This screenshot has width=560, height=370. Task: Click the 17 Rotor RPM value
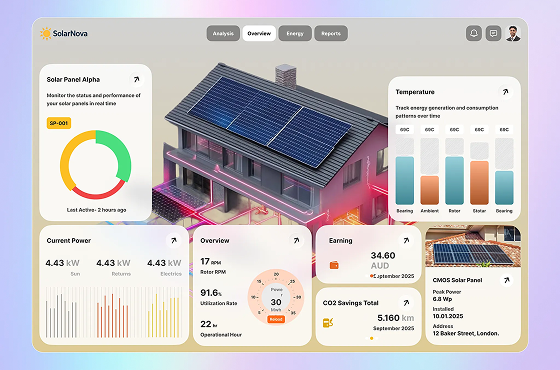210,261
